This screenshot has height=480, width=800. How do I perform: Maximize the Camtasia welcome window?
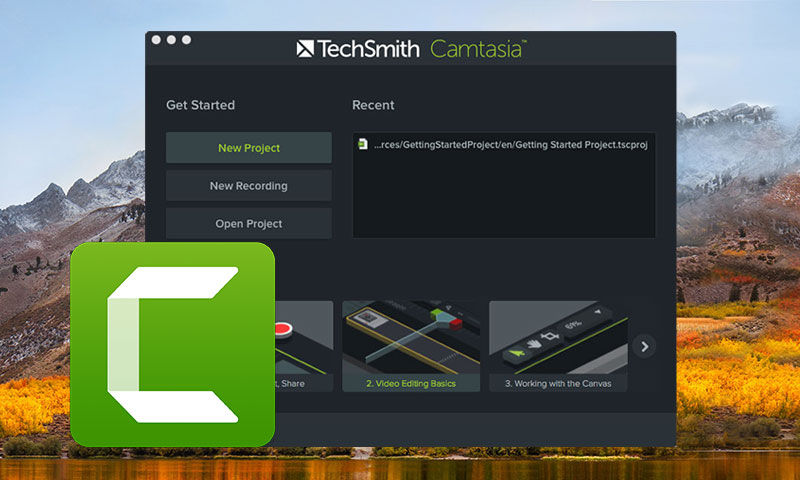[x=187, y=40]
